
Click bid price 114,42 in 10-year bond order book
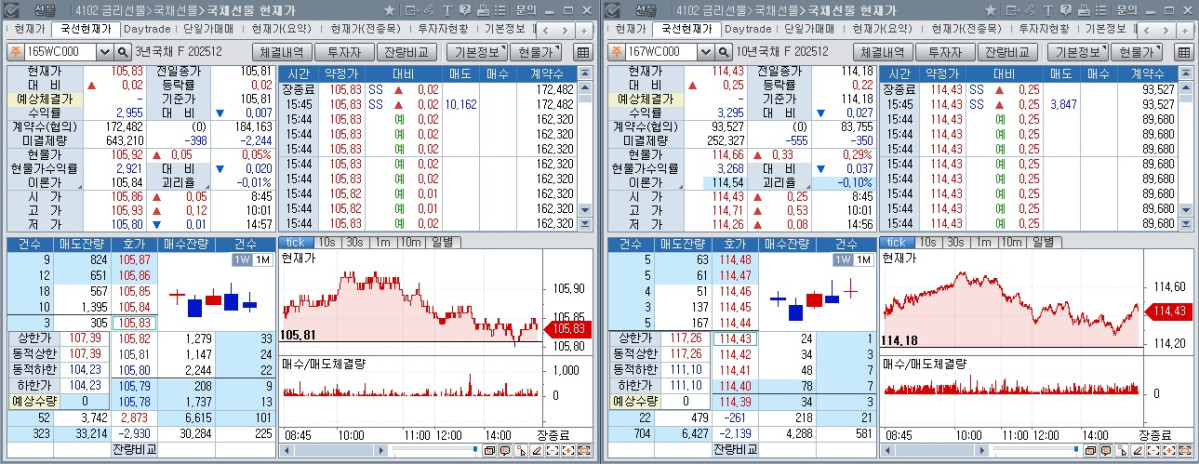[x=734, y=354]
